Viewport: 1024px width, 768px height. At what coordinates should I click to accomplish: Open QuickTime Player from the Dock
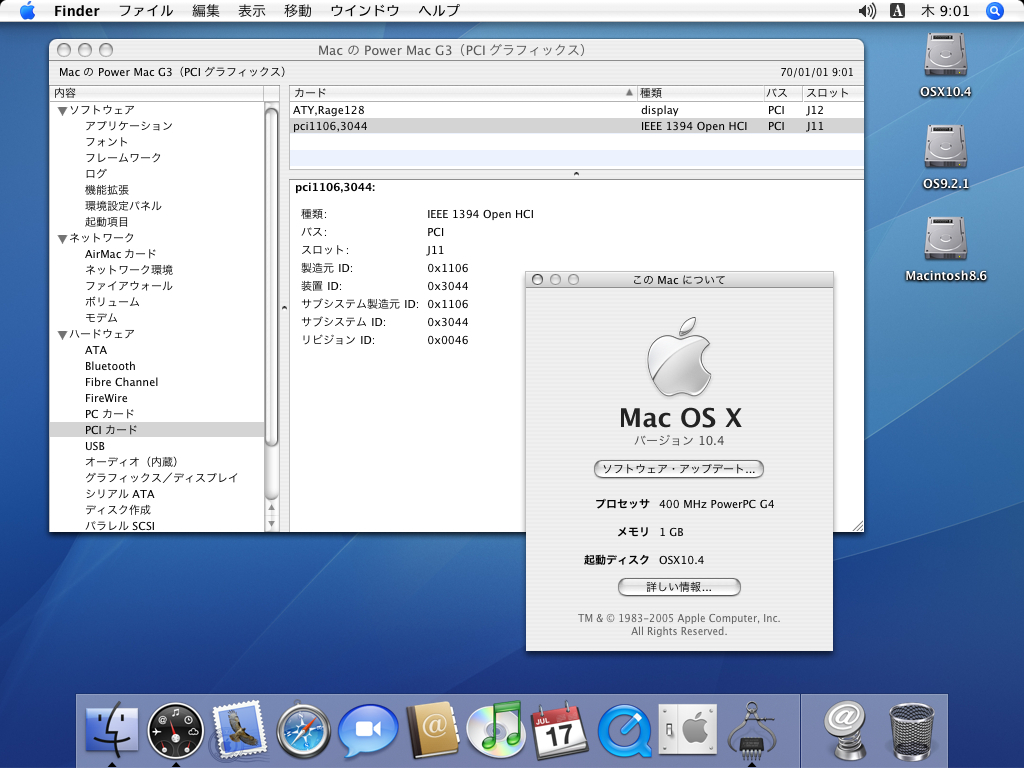click(x=624, y=731)
